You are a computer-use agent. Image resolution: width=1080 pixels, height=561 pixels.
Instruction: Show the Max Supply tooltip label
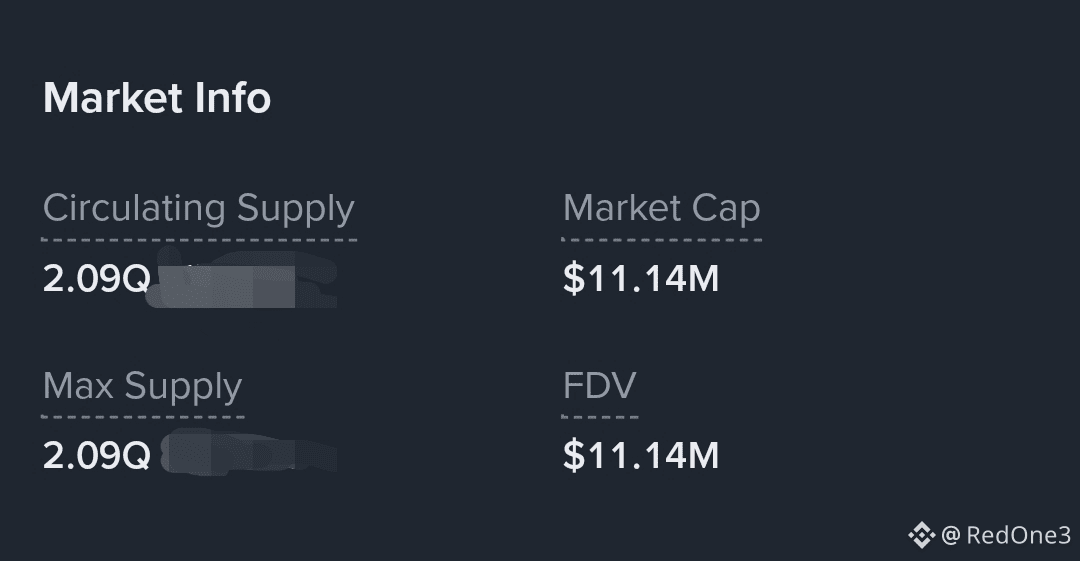pyautogui.click(x=142, y=386)
